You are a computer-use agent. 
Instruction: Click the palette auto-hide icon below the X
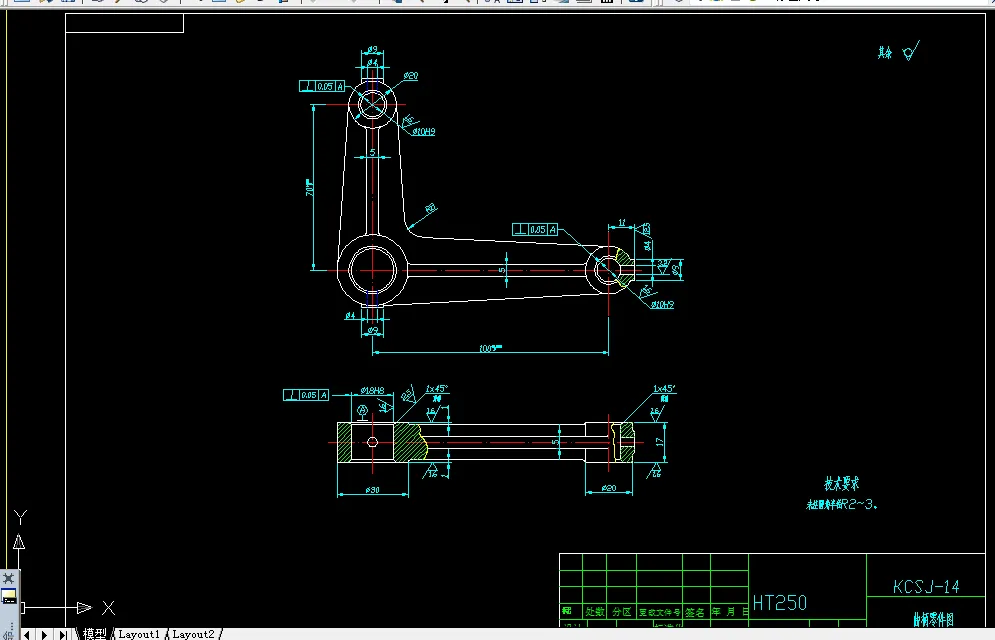(8, 596)
